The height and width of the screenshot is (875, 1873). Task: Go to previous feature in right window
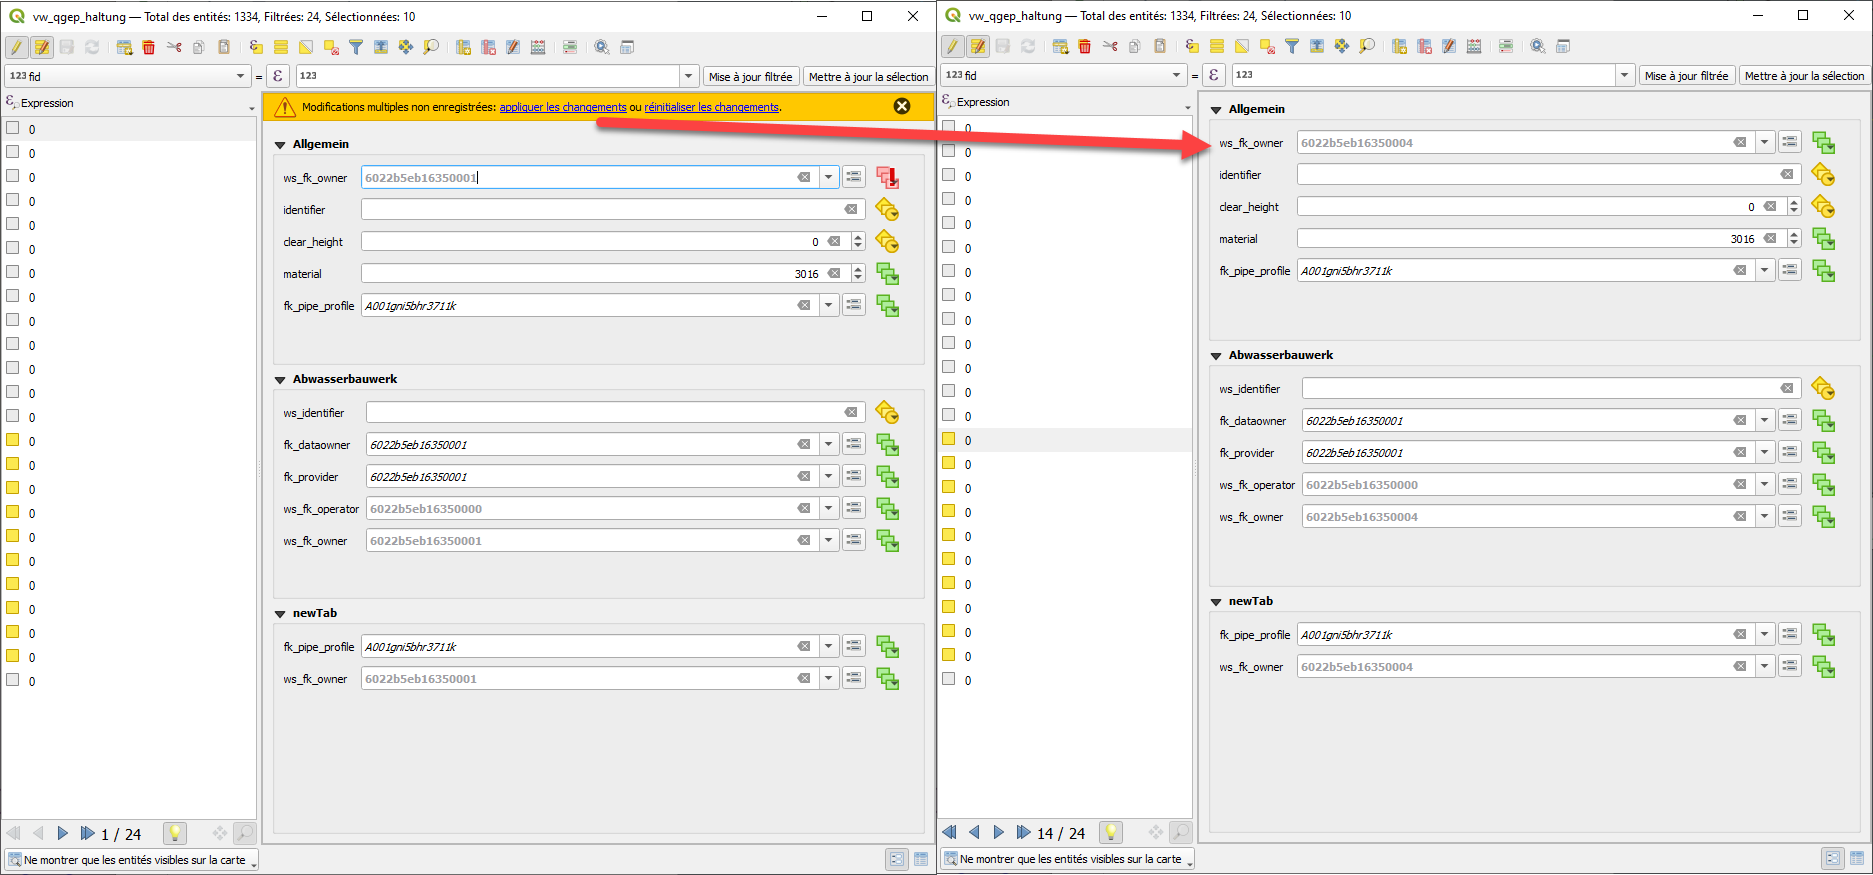tap(974, 832)
